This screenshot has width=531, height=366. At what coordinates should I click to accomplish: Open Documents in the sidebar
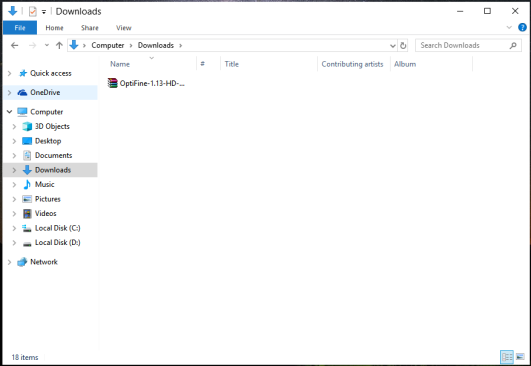54,155
